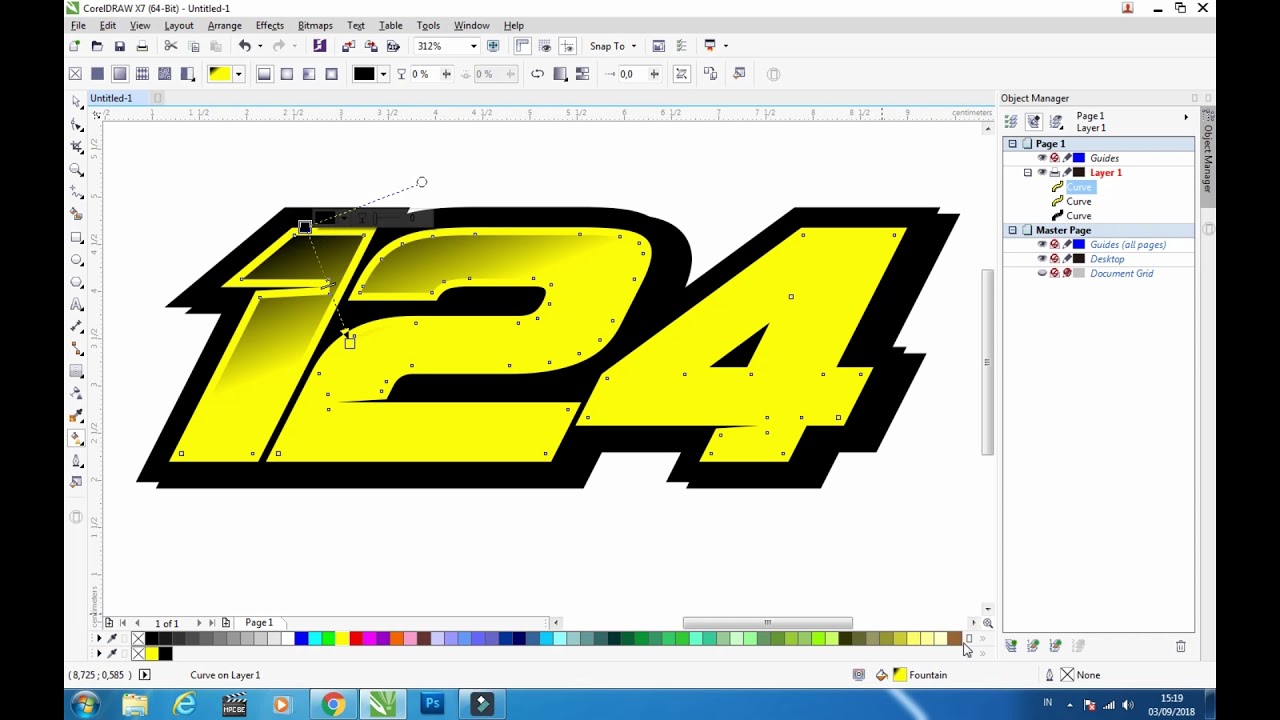1280x720 pixels.
Task: Click the horizontal scrollbar thumb
Action: tap(768, 622)
